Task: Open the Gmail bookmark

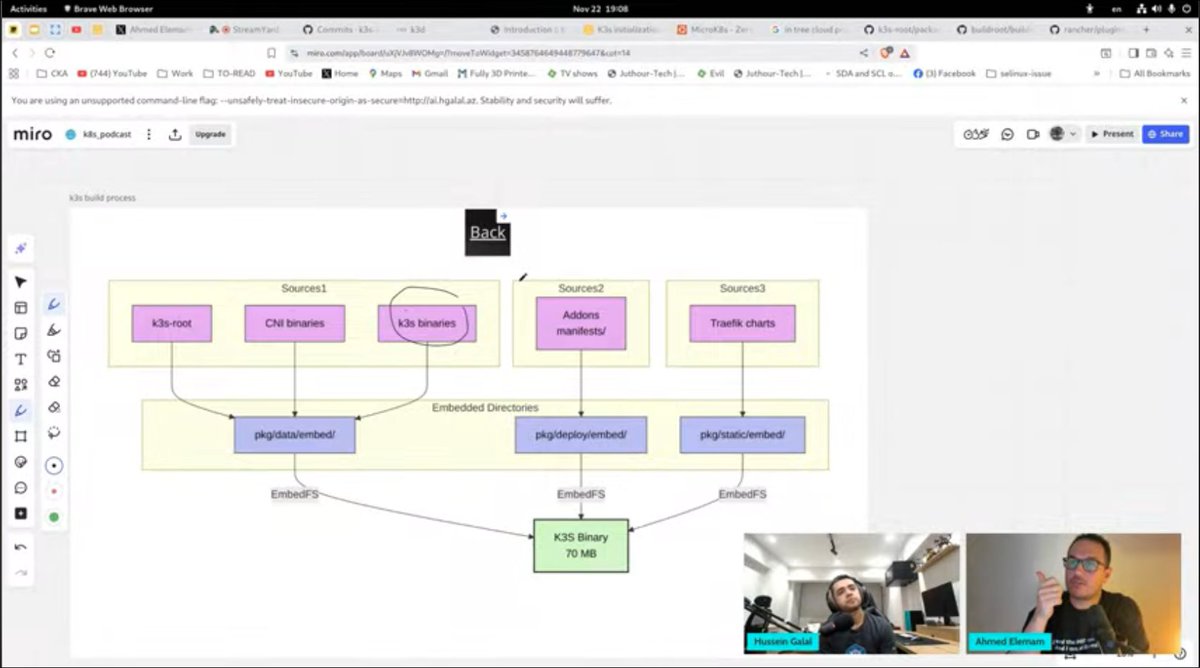Action: tap(430, 73)
